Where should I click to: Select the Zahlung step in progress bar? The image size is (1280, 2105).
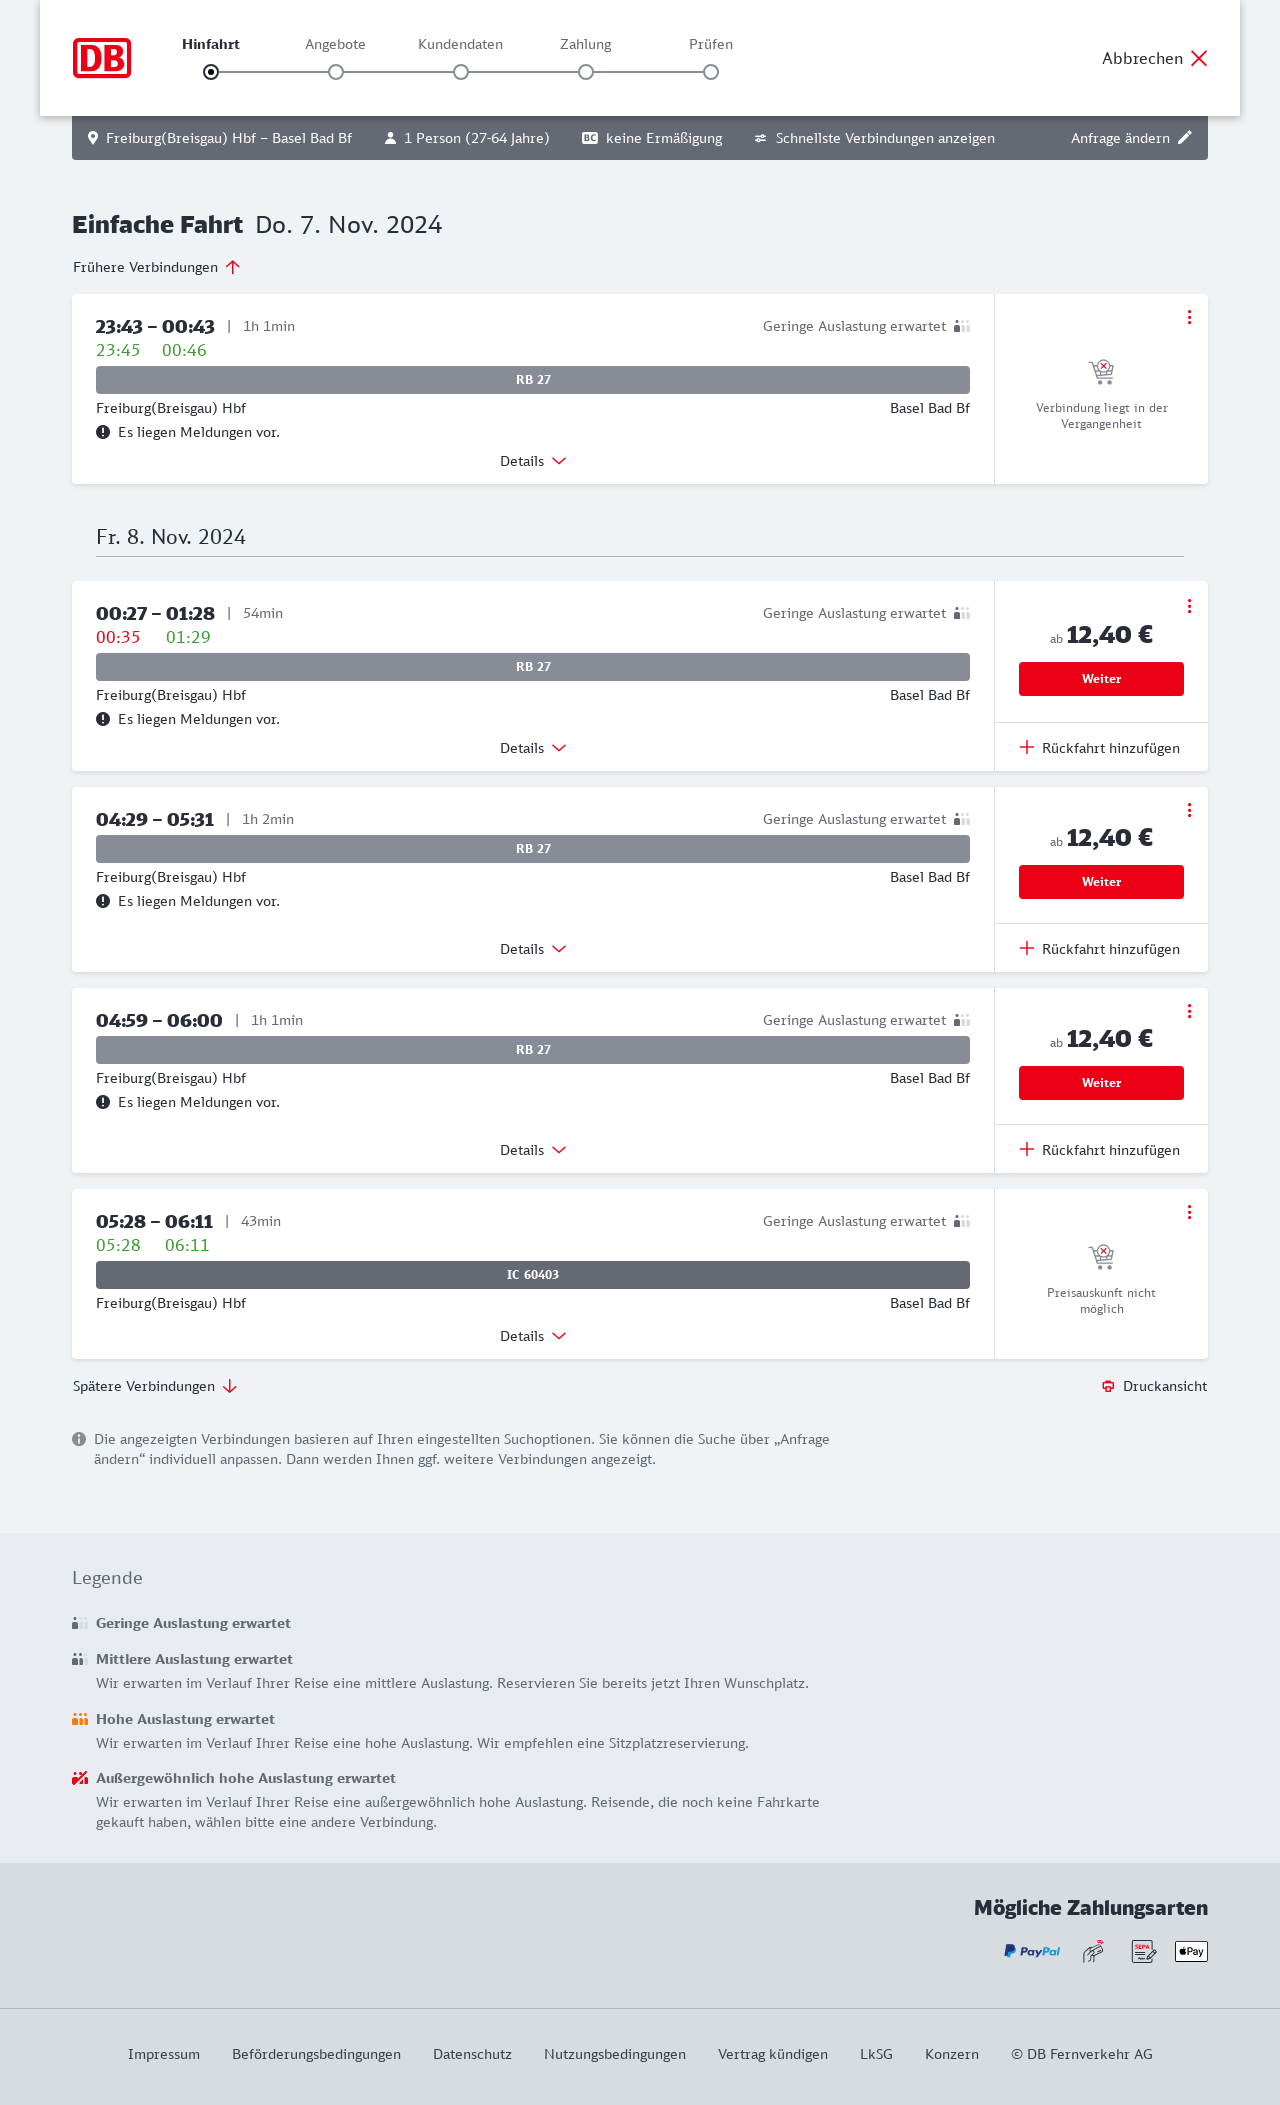click(x=586, y=71)
